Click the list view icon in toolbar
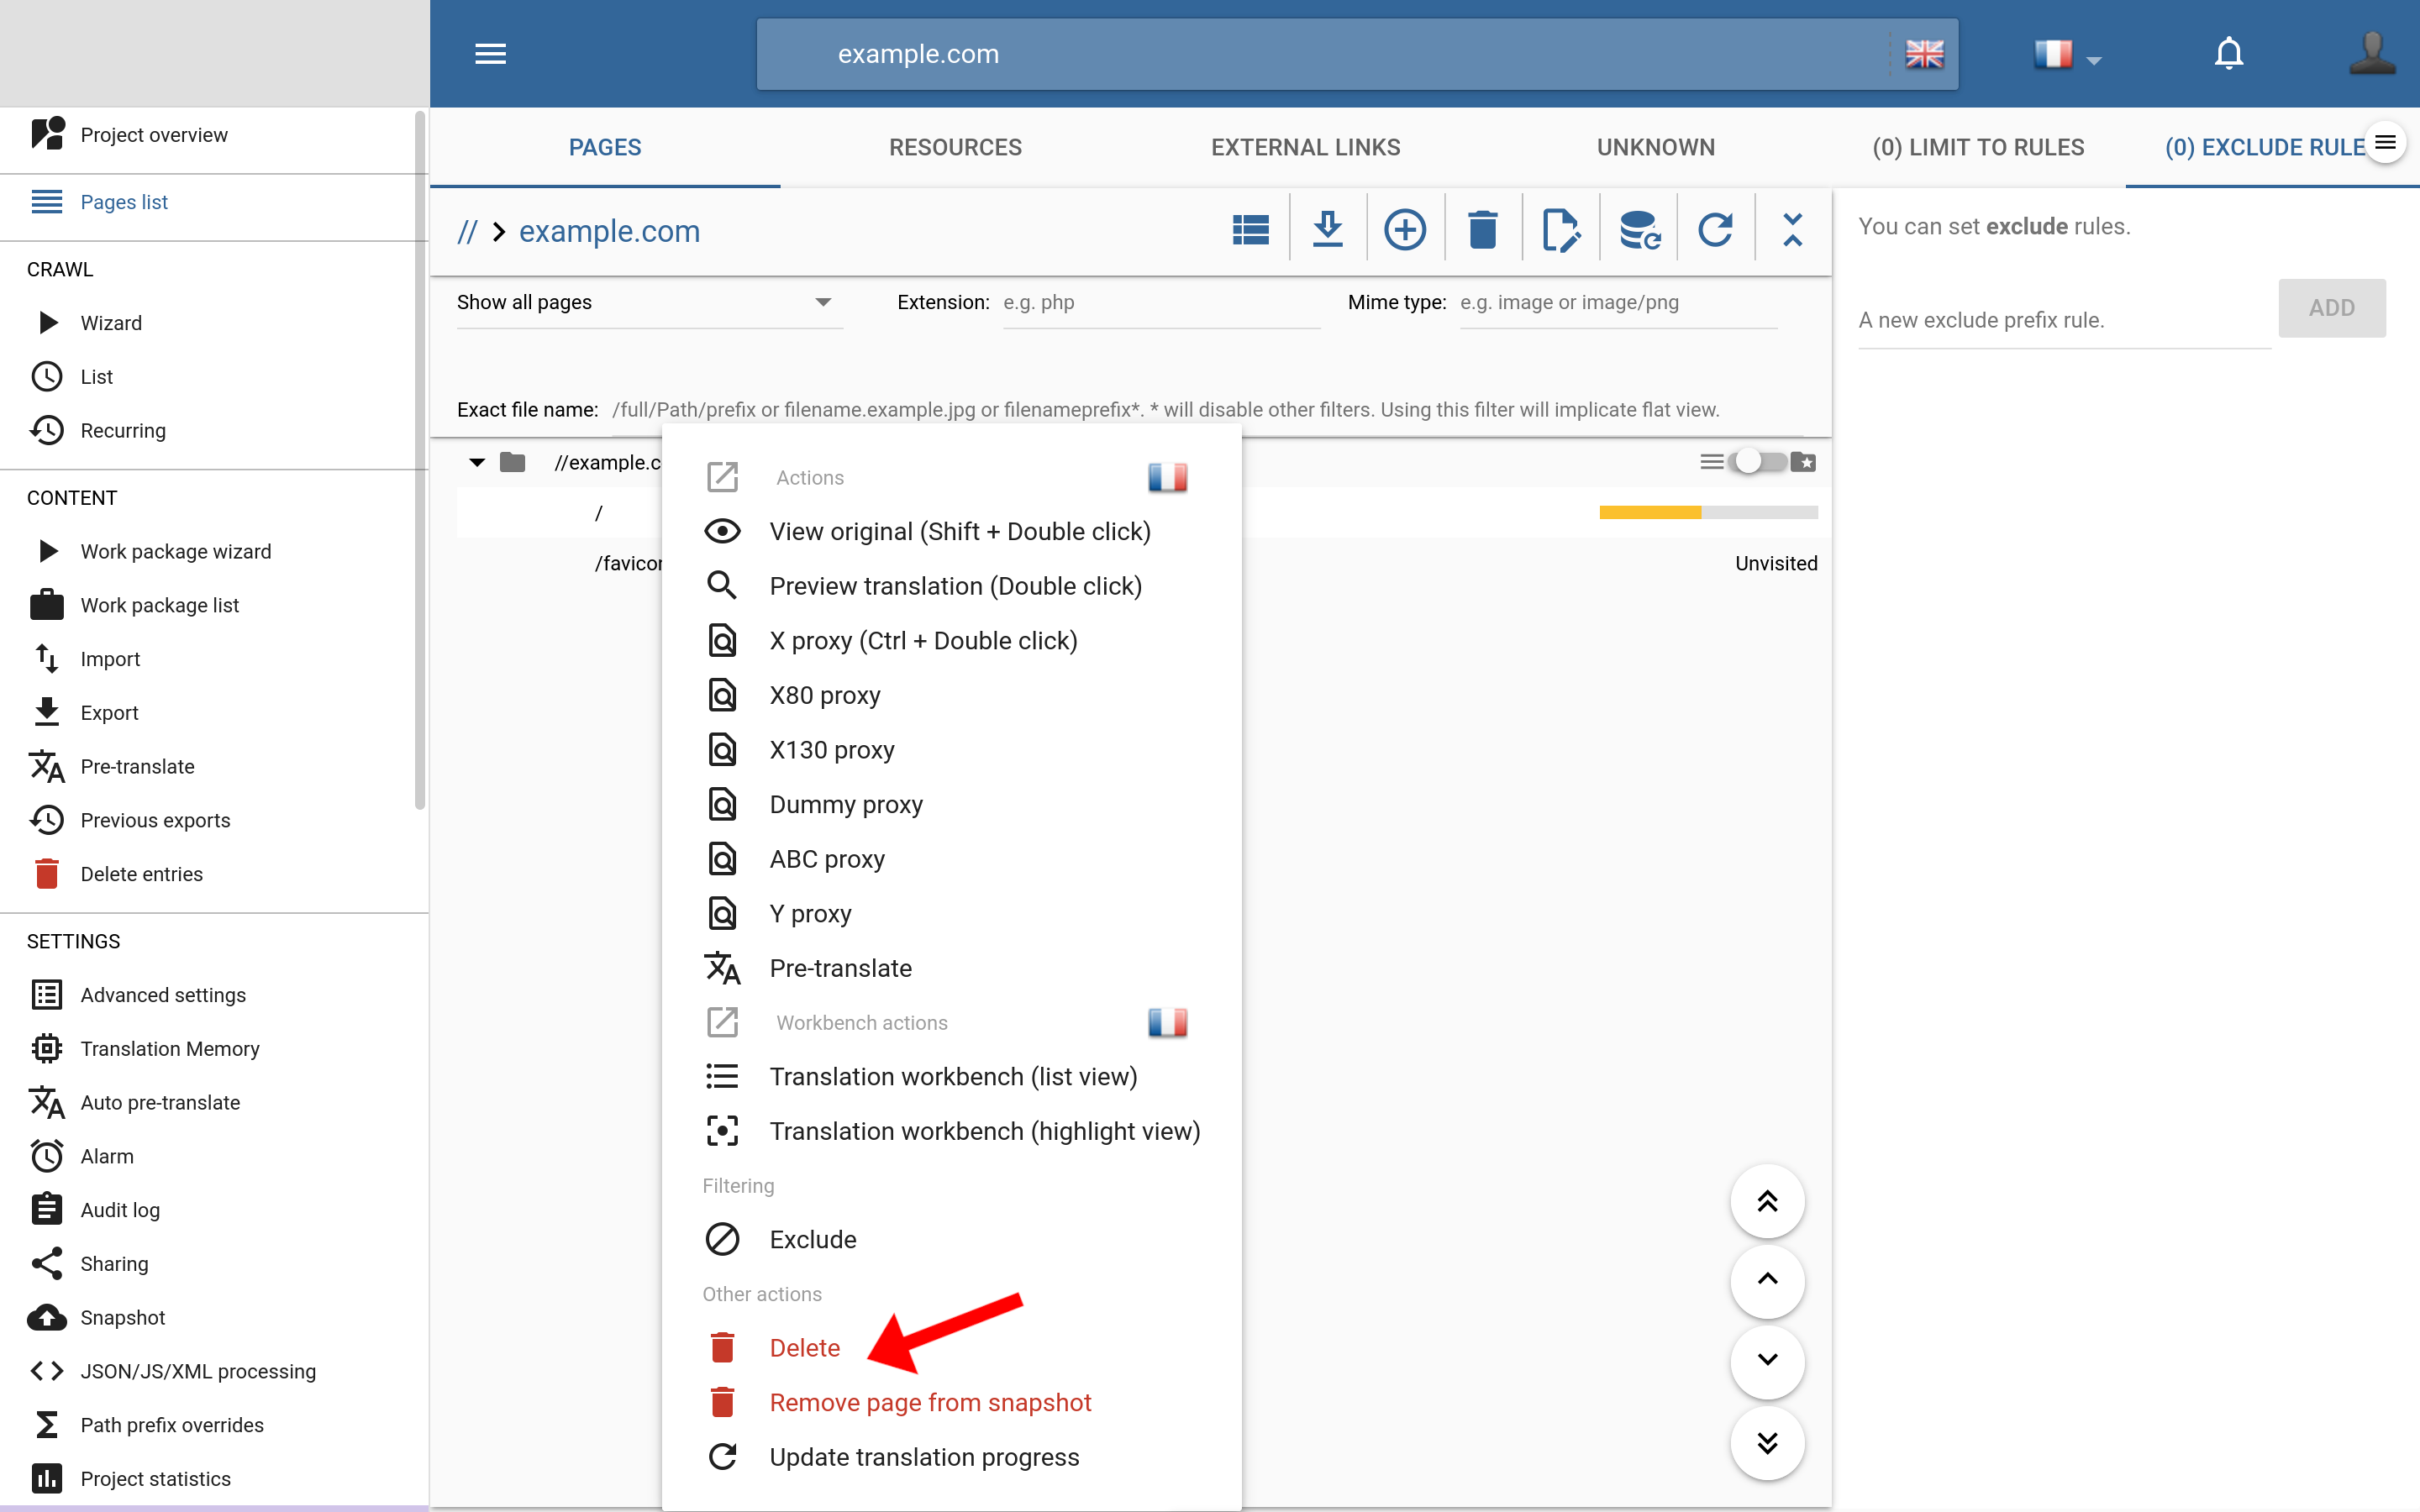2420x1512 pixels. pos(1250,230)
